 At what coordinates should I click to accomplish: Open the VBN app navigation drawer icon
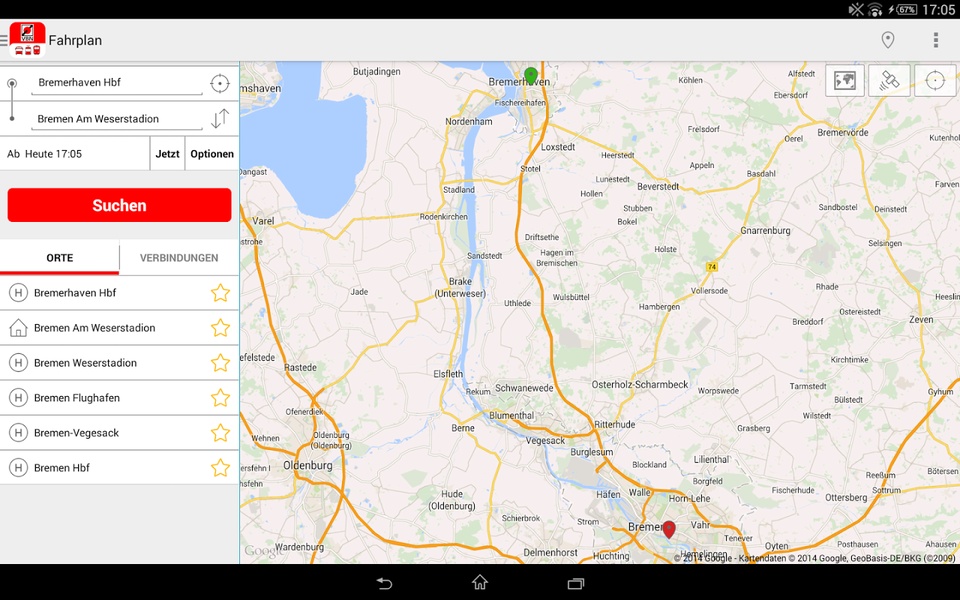coord(23,40)
